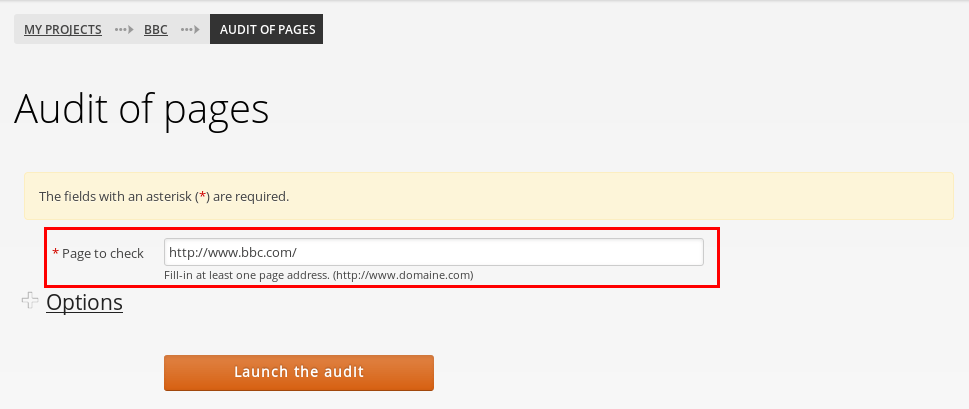Go to the MY PROJECTS breadcrumb
This screenshot has height=409, width=969.
pyautogui.click(x=63, y=30)
